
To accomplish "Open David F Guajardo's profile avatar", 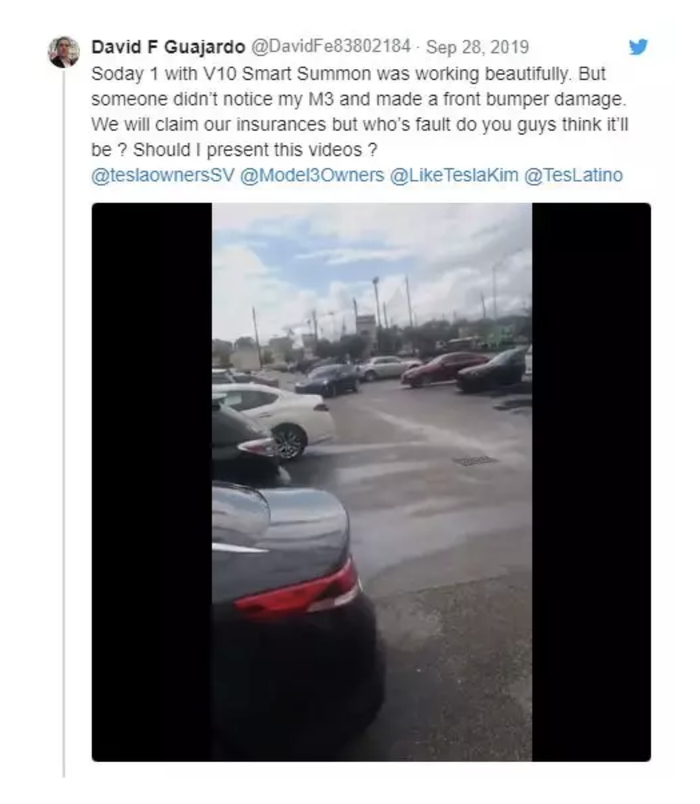I will click(x=64, y=52).
